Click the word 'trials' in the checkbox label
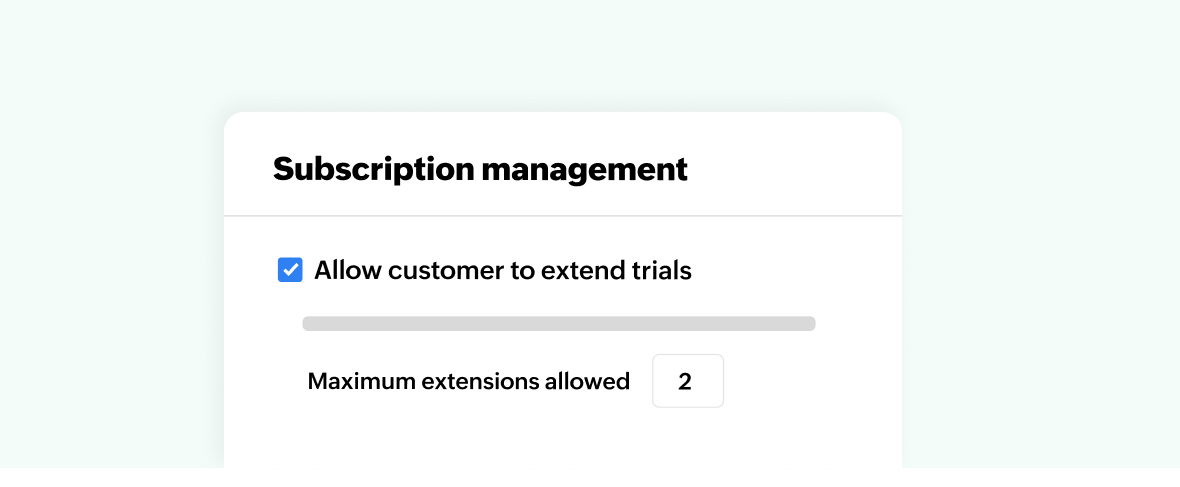This screenshot has width=1180, height=487. click(660, 270)
